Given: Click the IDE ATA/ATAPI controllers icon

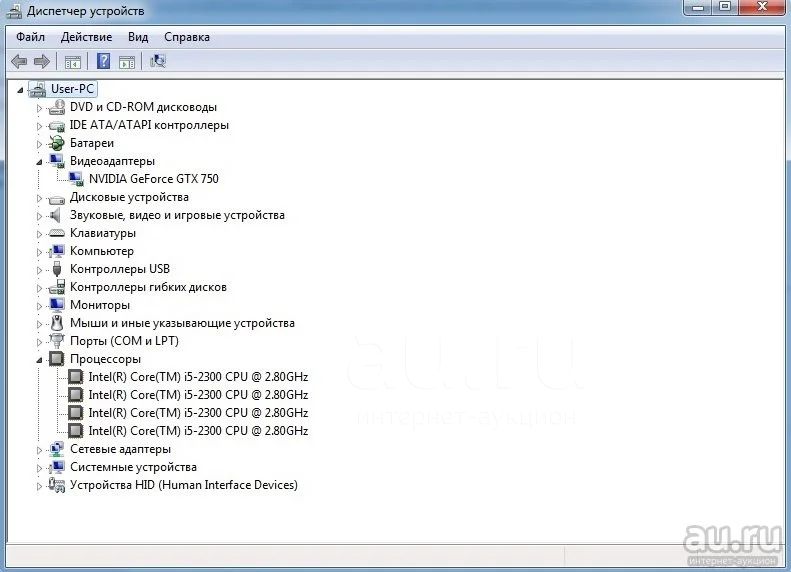Looking at the screenshot, I should [56, 126].
